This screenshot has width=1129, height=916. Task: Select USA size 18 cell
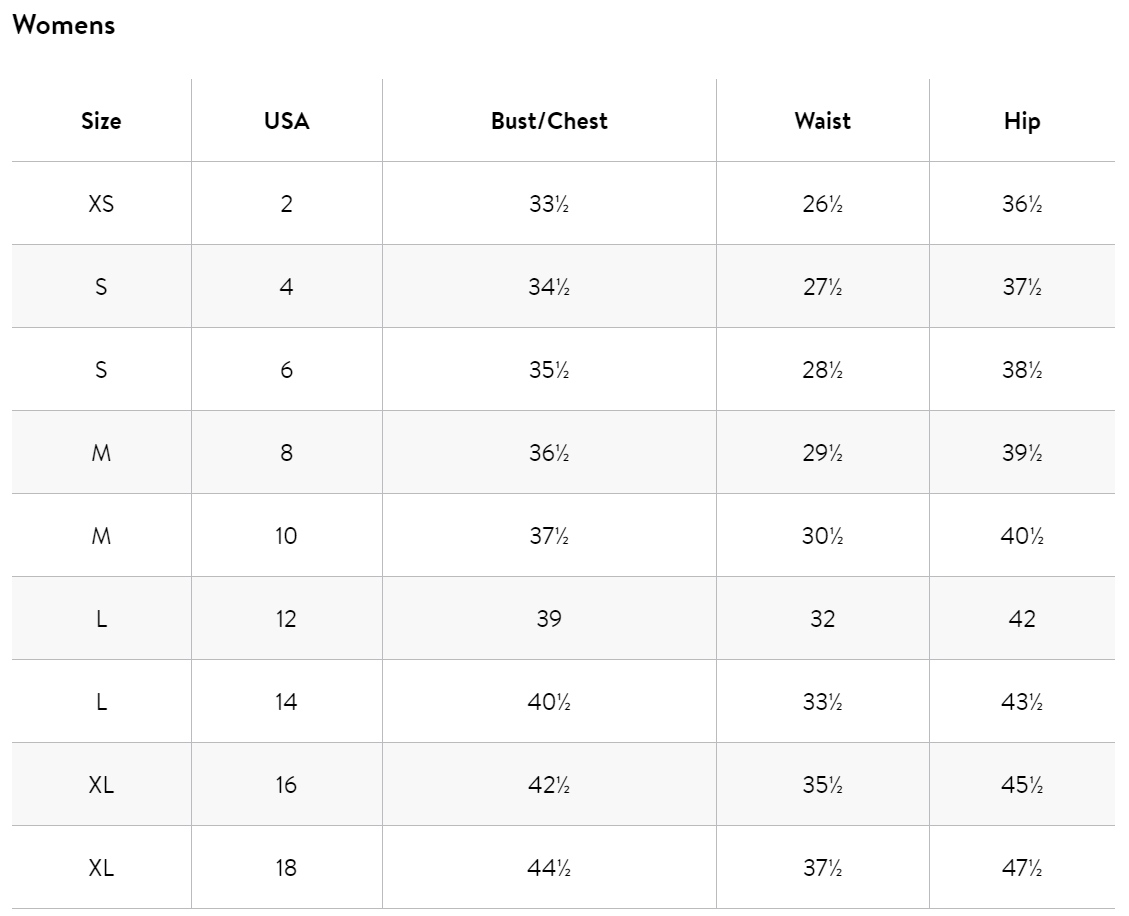(287, 868)
